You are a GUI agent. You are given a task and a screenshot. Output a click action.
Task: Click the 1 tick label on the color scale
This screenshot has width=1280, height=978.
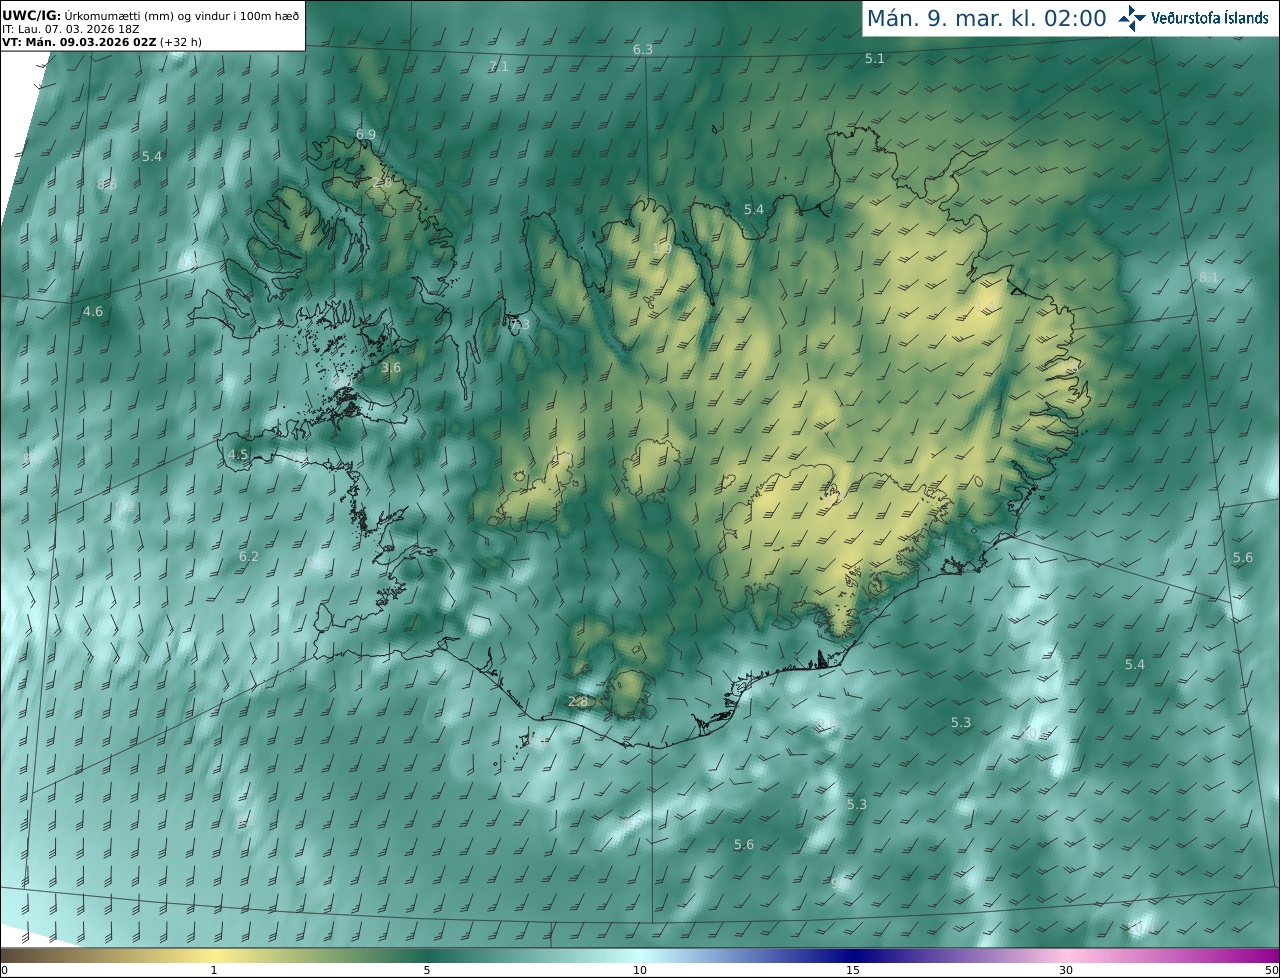[x=214, y=970]
